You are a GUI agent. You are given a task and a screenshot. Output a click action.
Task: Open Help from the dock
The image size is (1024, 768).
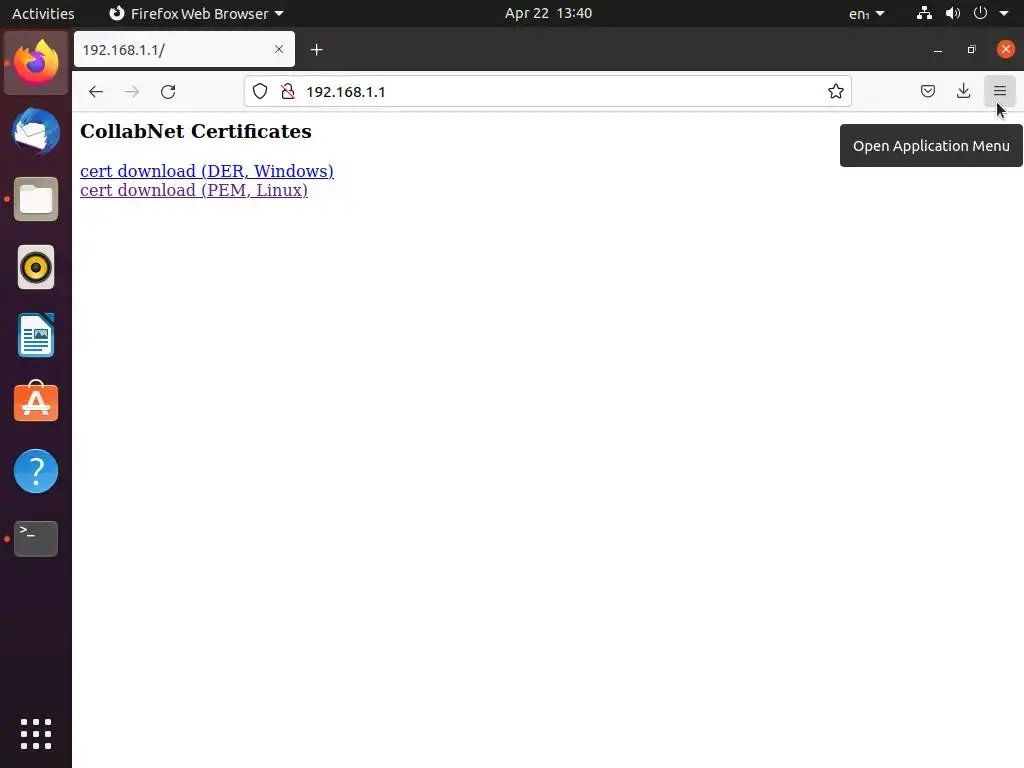point(36,471)
